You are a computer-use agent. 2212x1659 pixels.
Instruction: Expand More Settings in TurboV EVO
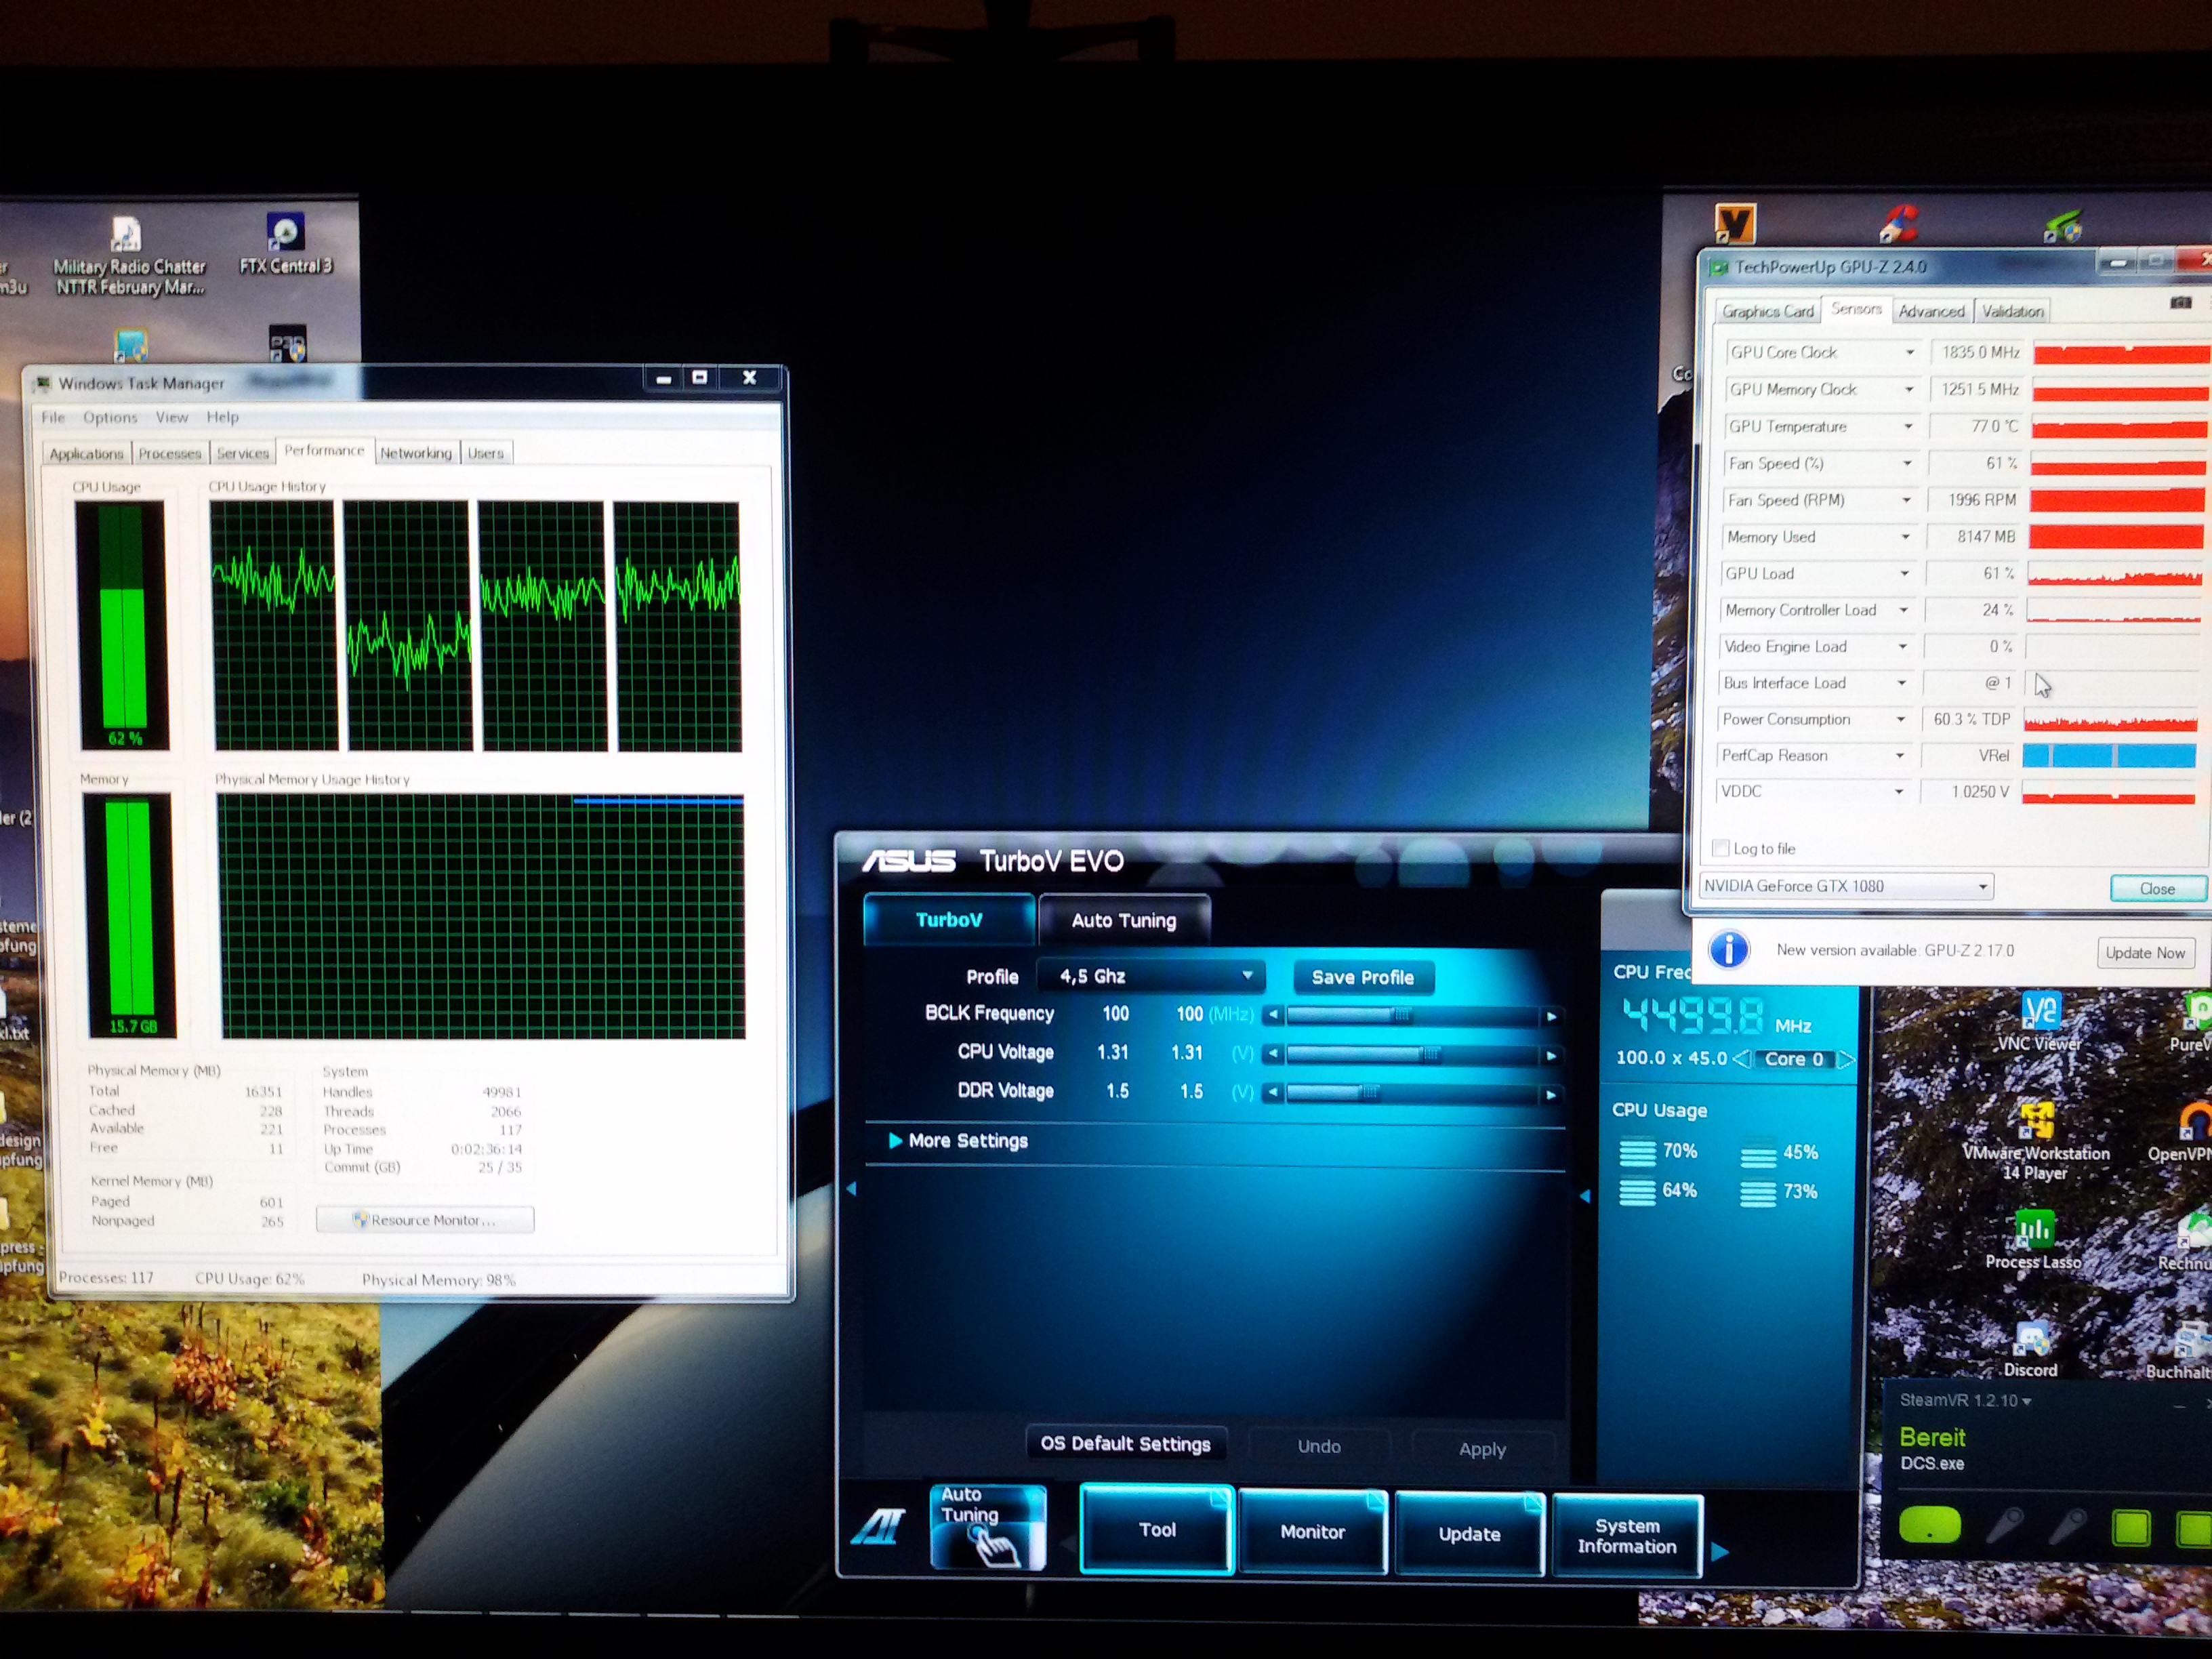958,1141
